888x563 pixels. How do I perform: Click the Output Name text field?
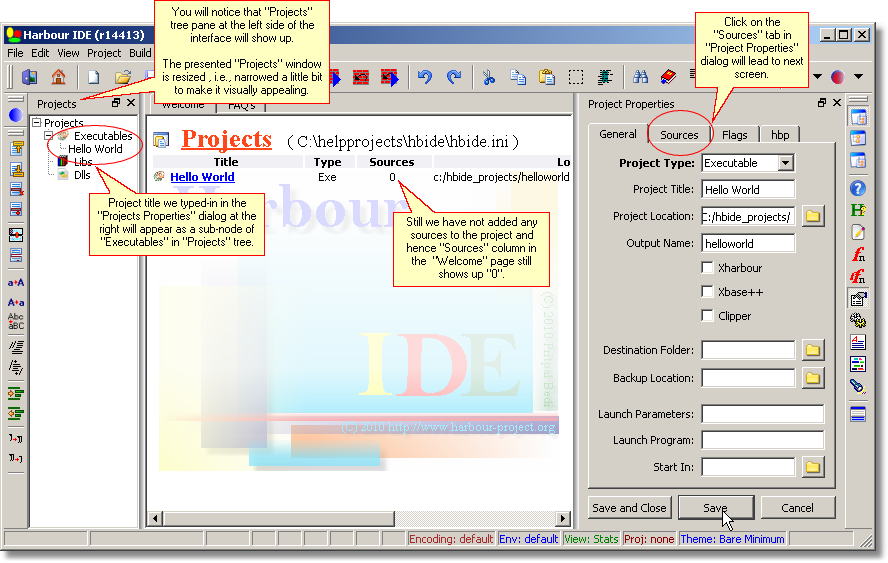(x=748, y=243)
